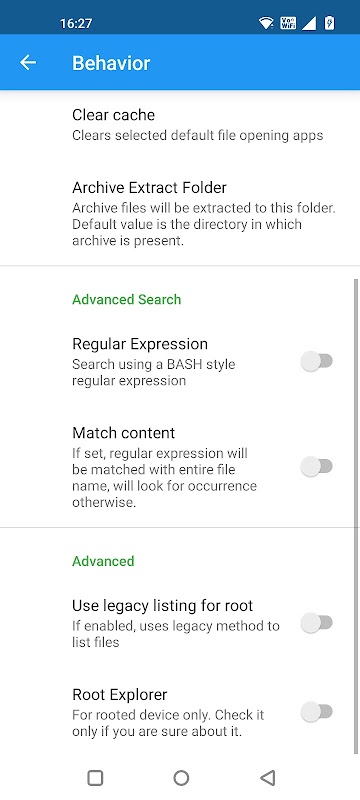Click the vertical scrollbar on the right
The width and height of the screenshot is (360, 800).
tap(356, 515)
